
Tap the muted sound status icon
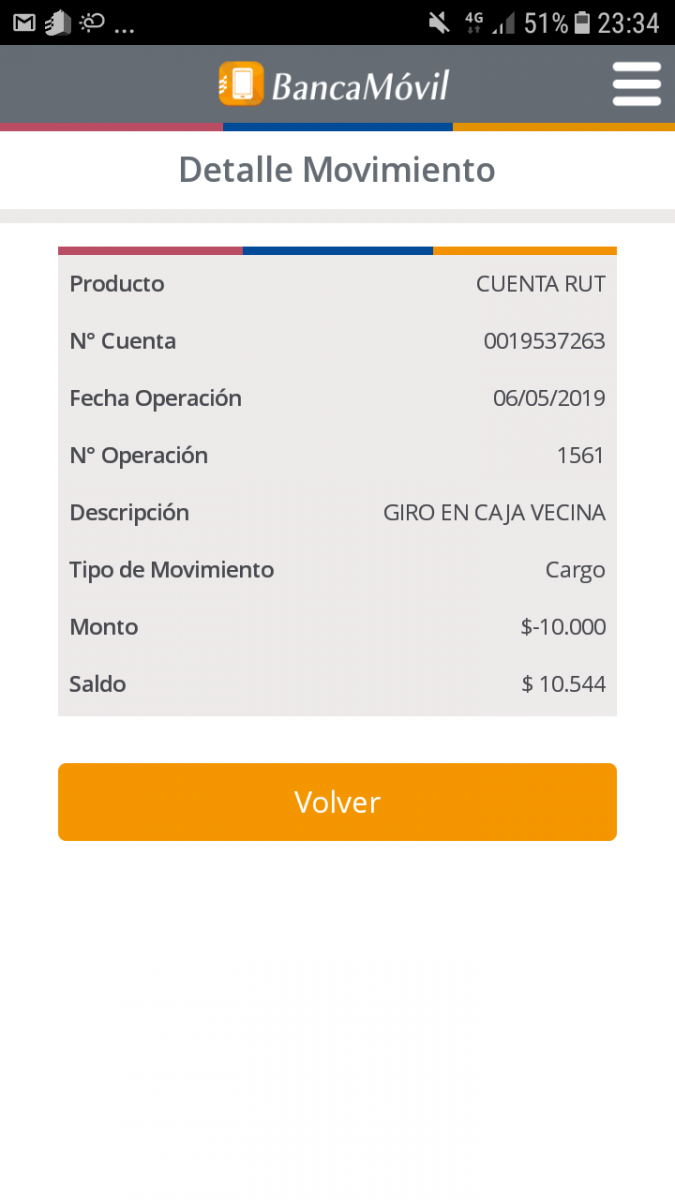click(438, 23)
